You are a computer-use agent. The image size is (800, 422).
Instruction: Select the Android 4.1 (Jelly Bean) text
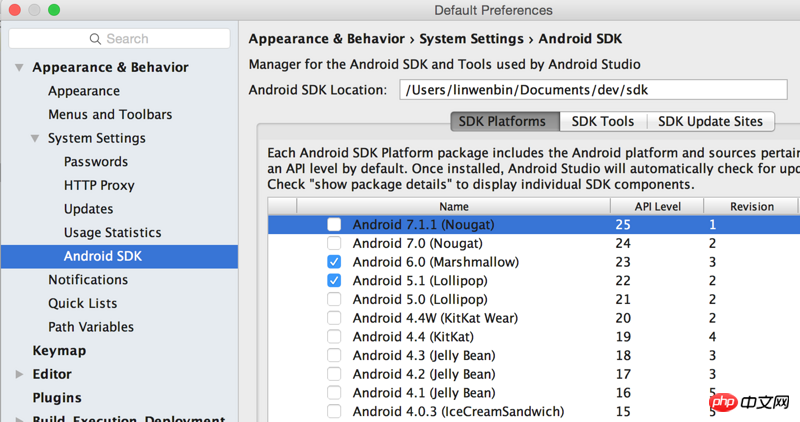point(424,393)
